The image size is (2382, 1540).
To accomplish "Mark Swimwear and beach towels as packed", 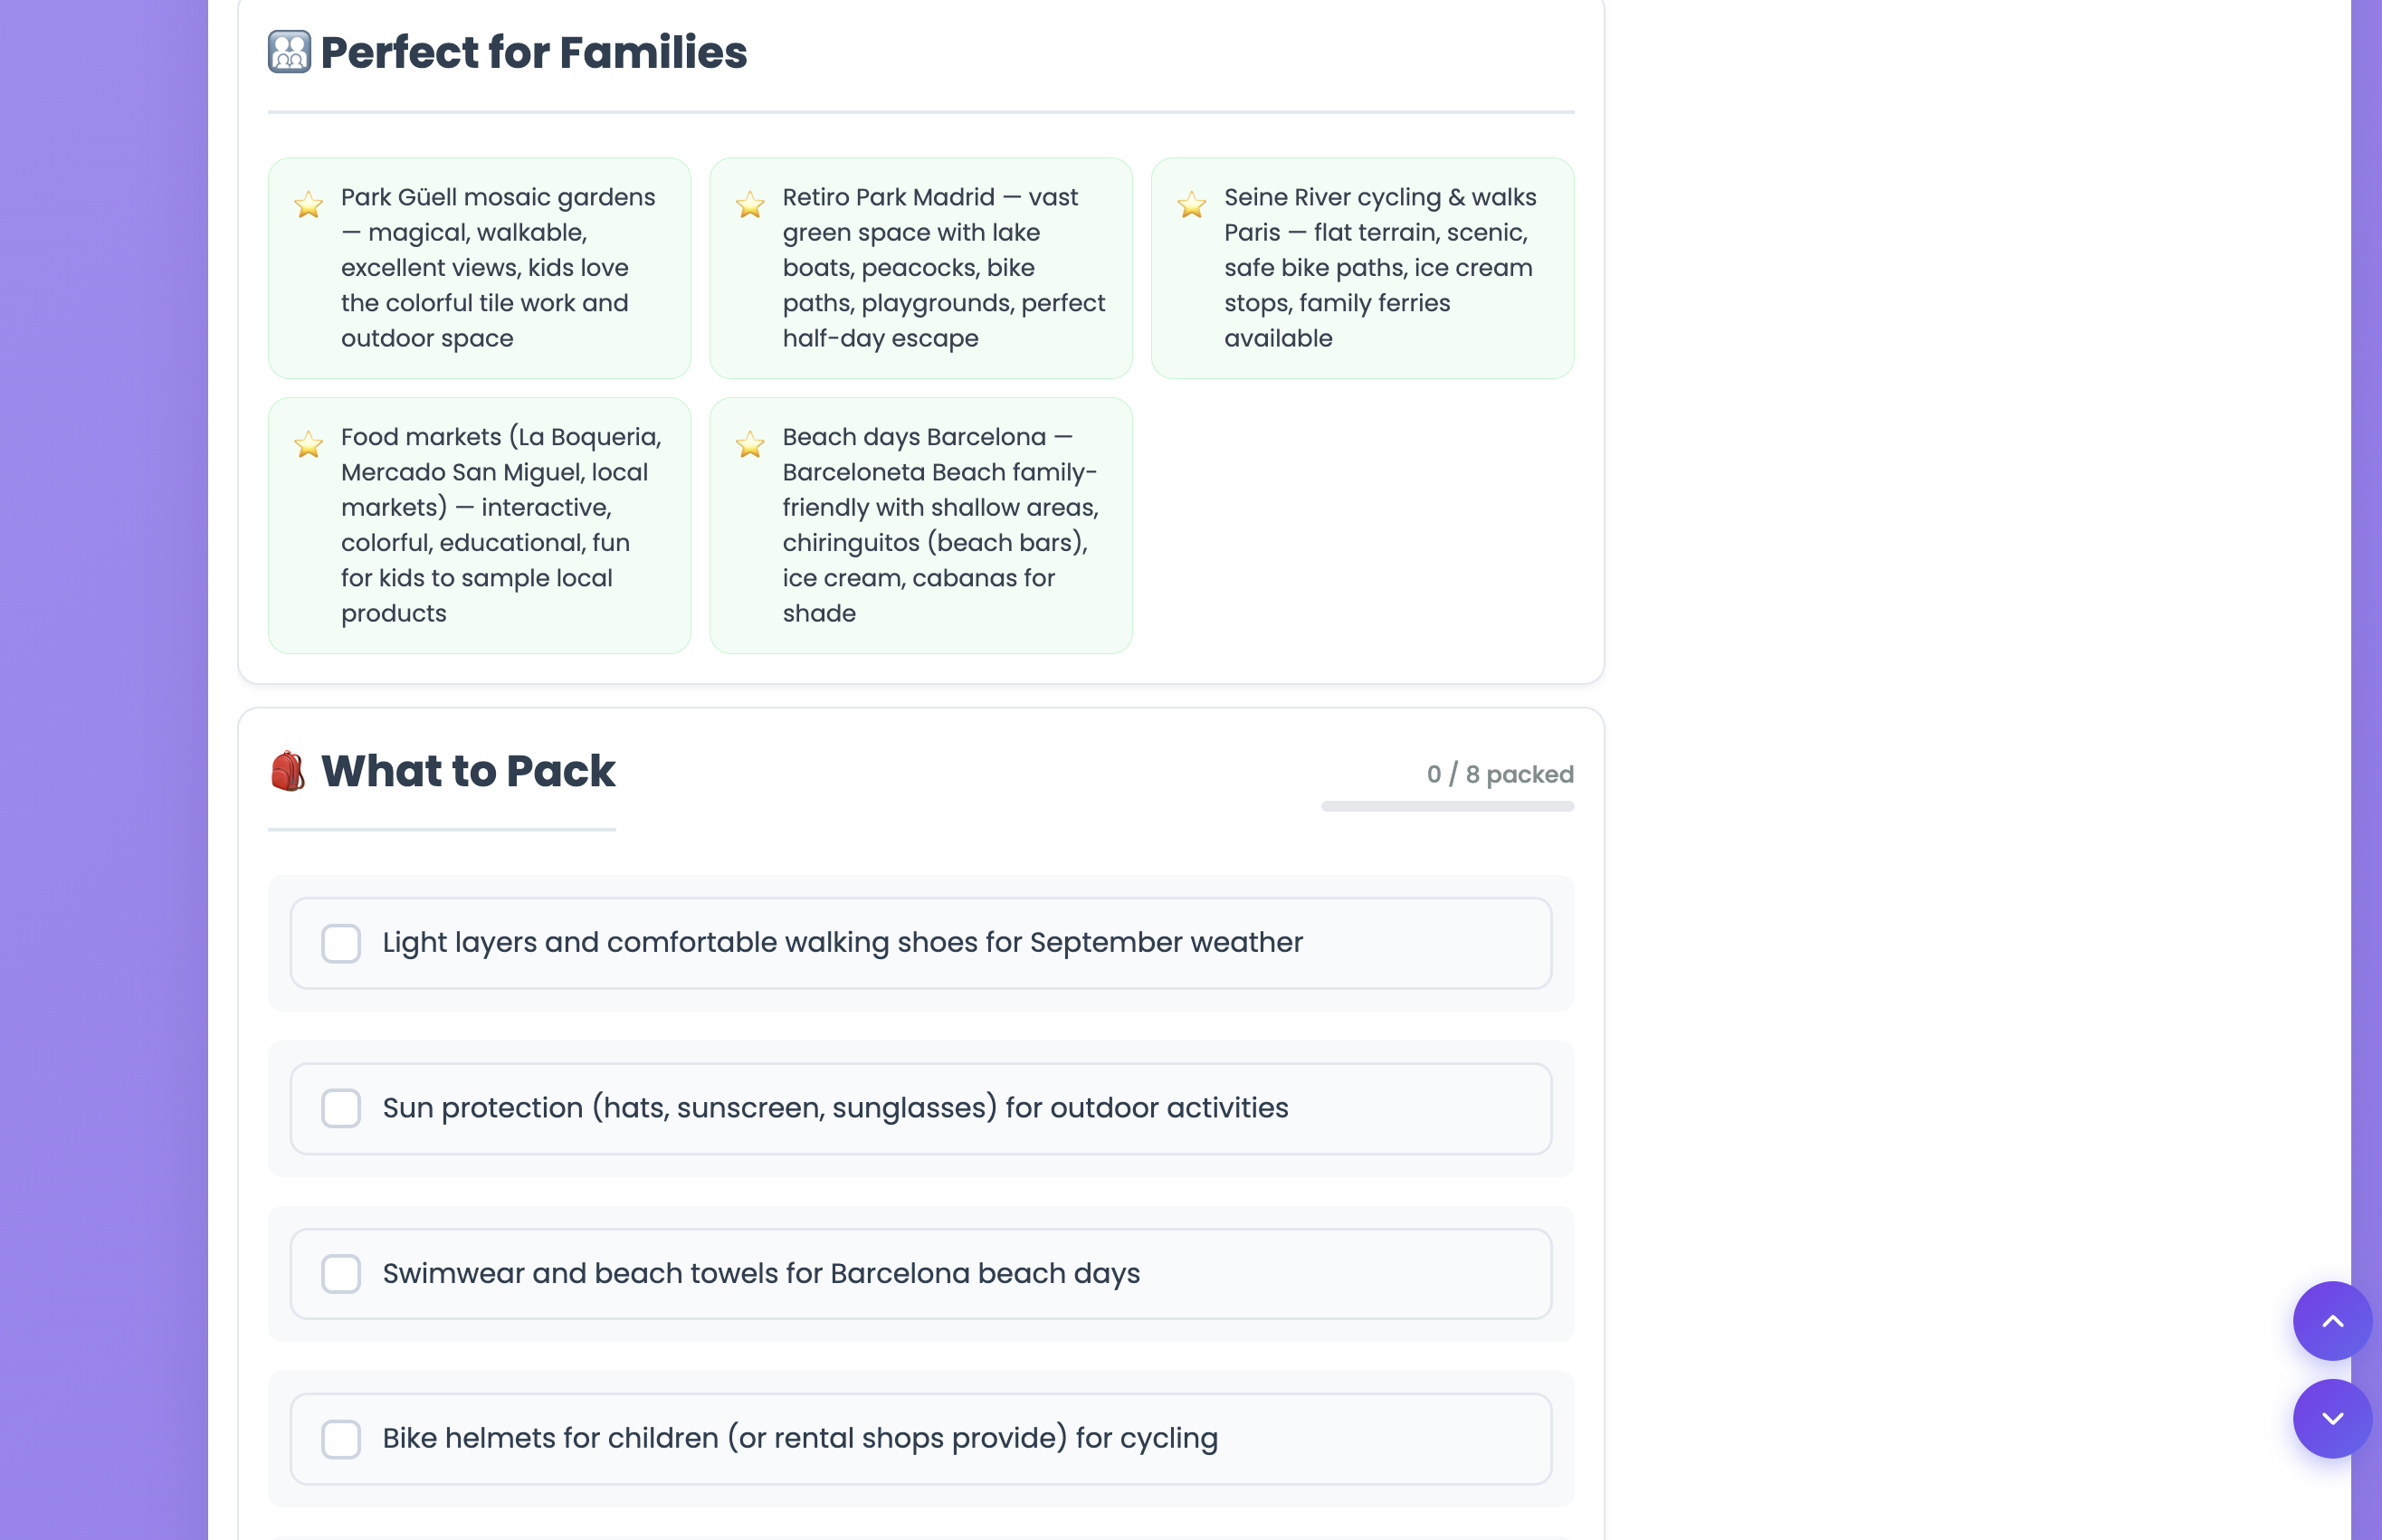I will pyautogui.click(x=341, y=1274).
